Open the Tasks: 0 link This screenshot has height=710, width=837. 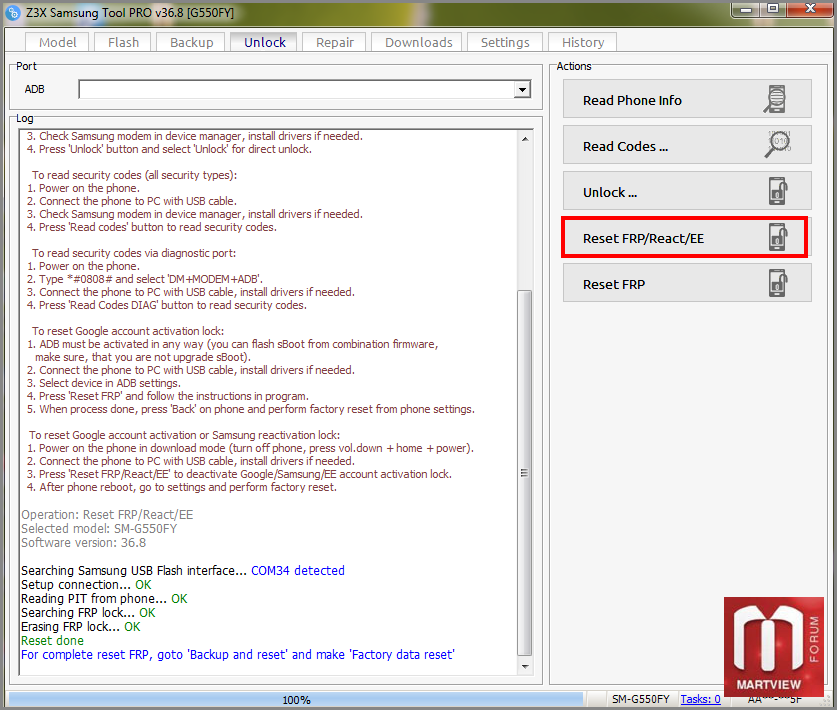pos(700,699)
